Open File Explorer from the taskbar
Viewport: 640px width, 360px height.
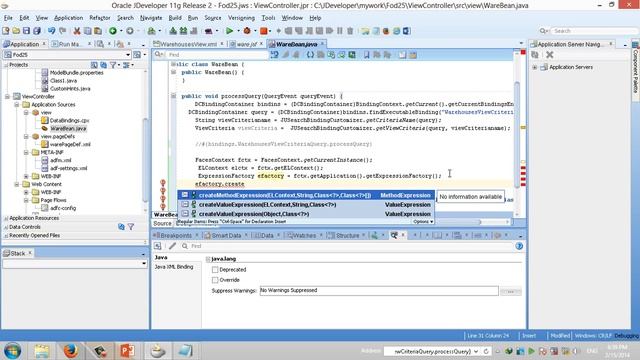tap(42, 351)
